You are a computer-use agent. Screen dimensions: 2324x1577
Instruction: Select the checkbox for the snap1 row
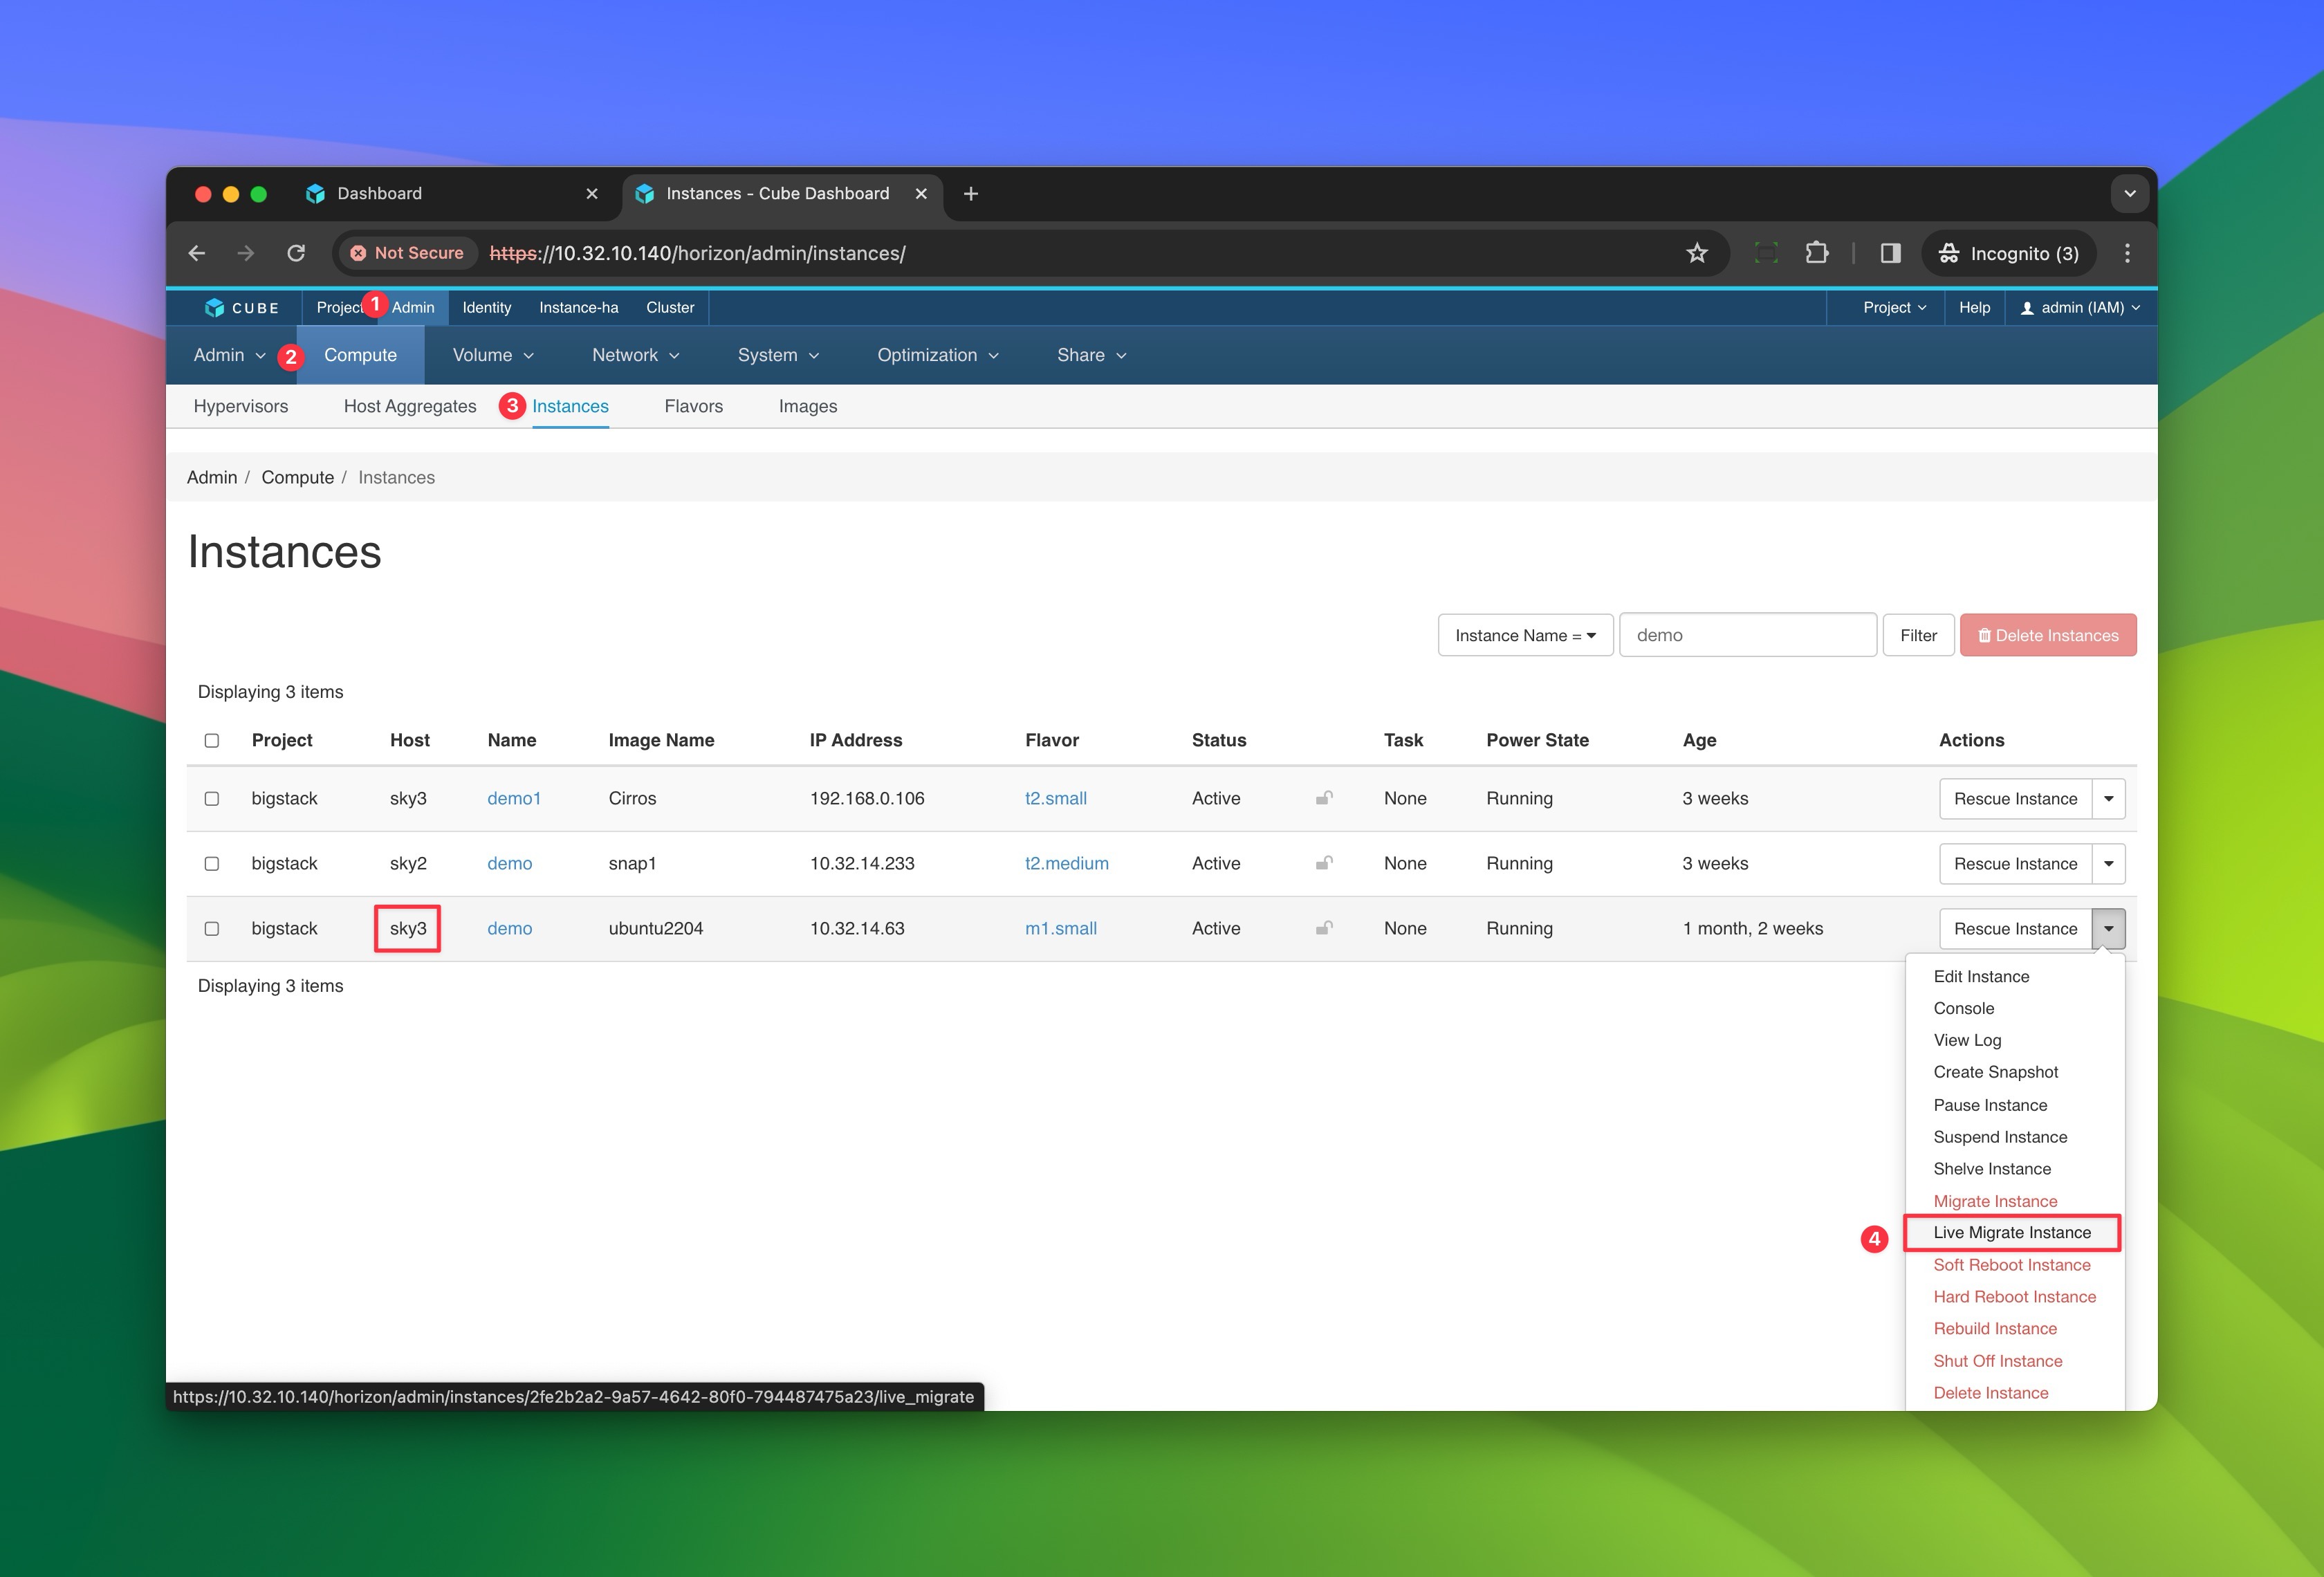(212, 864)
